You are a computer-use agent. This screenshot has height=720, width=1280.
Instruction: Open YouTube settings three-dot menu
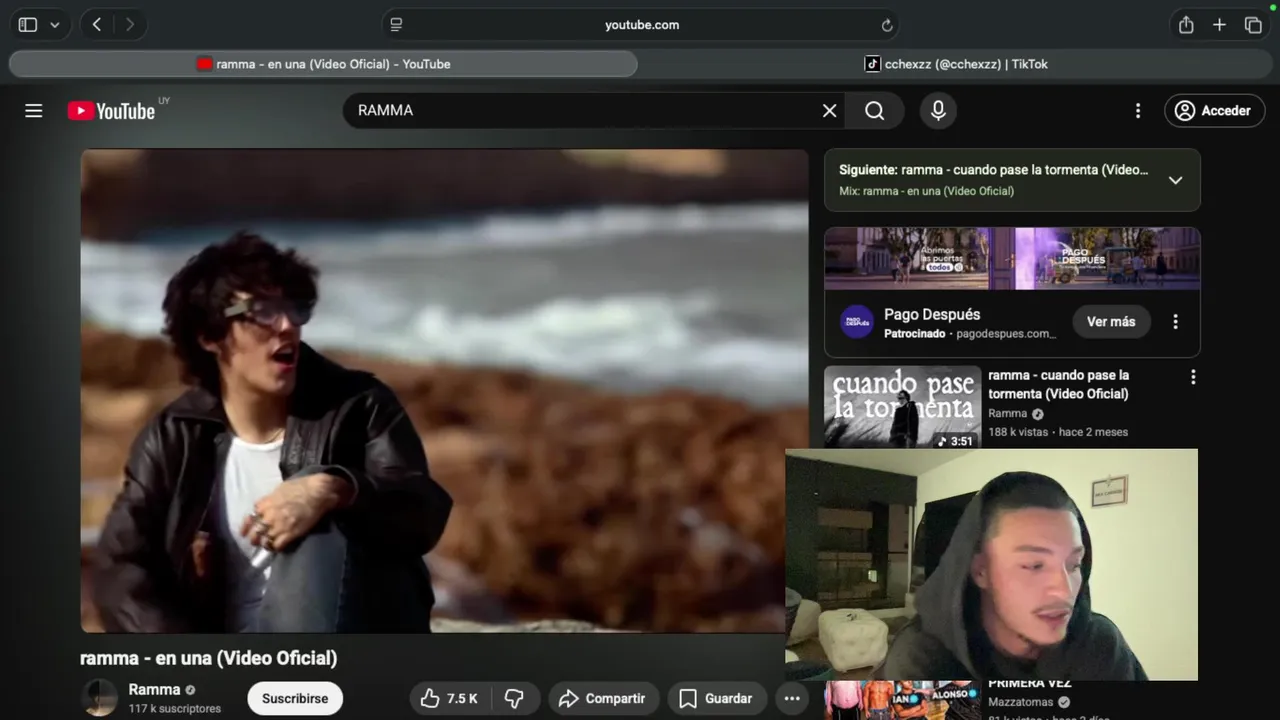1137,110
